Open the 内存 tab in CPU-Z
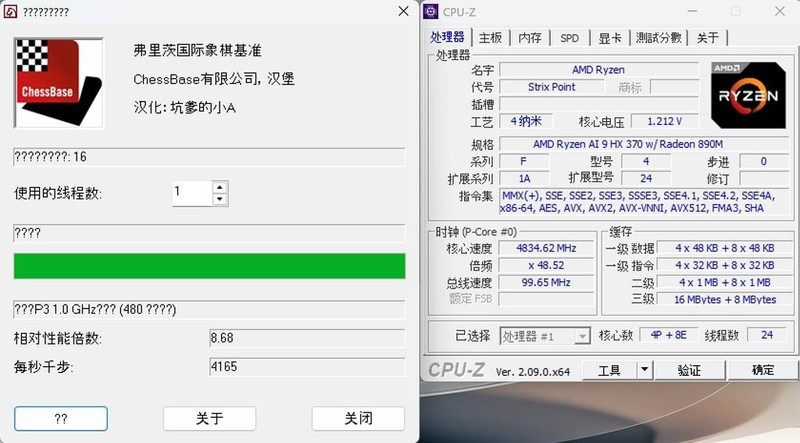Viewport: 800px width, 443px height. (530, 38)
